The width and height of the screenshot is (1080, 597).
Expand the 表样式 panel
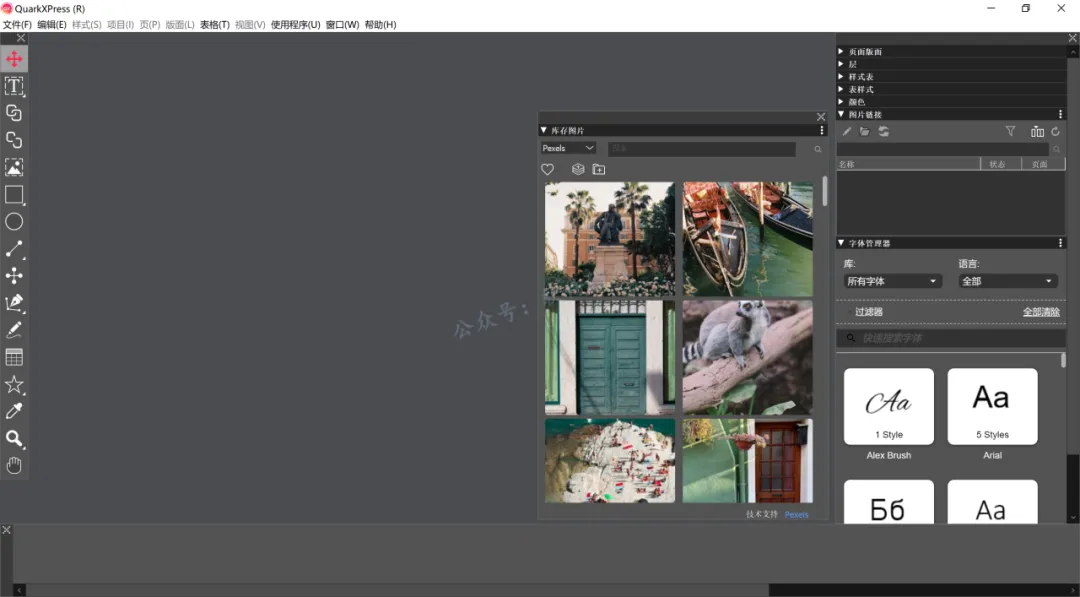(x=840, y=89)
